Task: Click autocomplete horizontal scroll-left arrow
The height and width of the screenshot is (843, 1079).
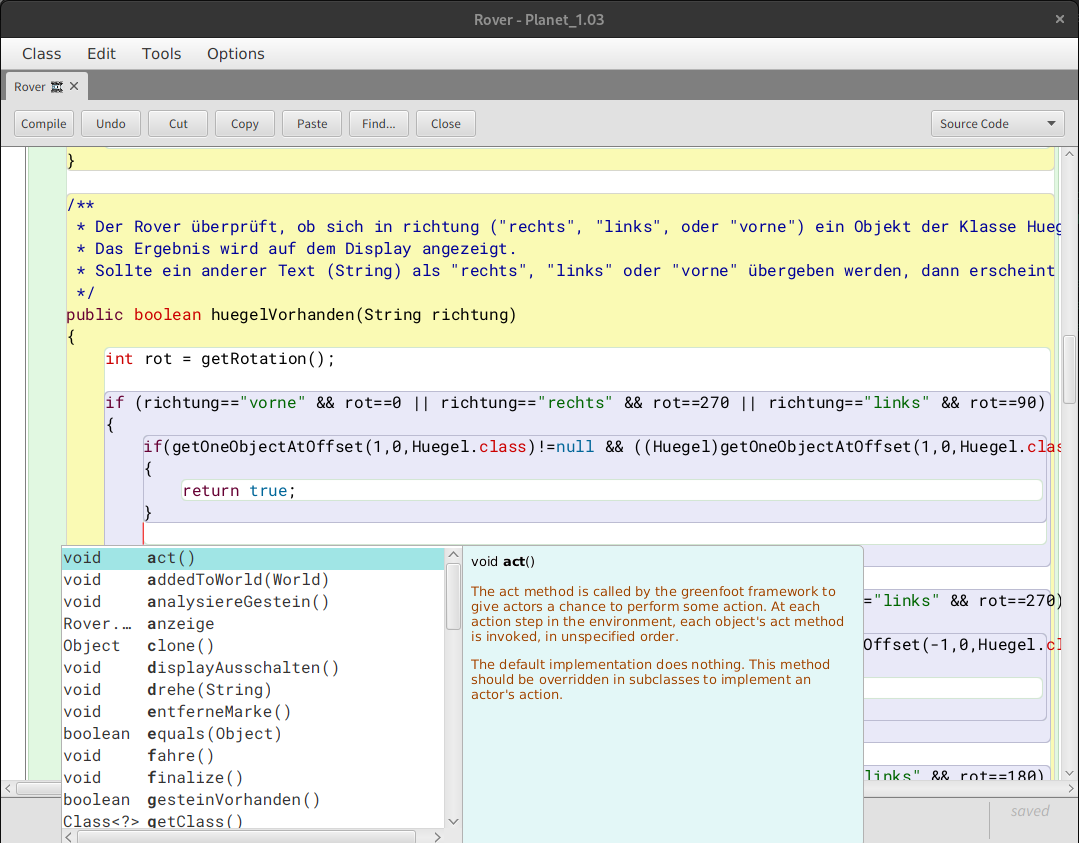Action: 68,837
